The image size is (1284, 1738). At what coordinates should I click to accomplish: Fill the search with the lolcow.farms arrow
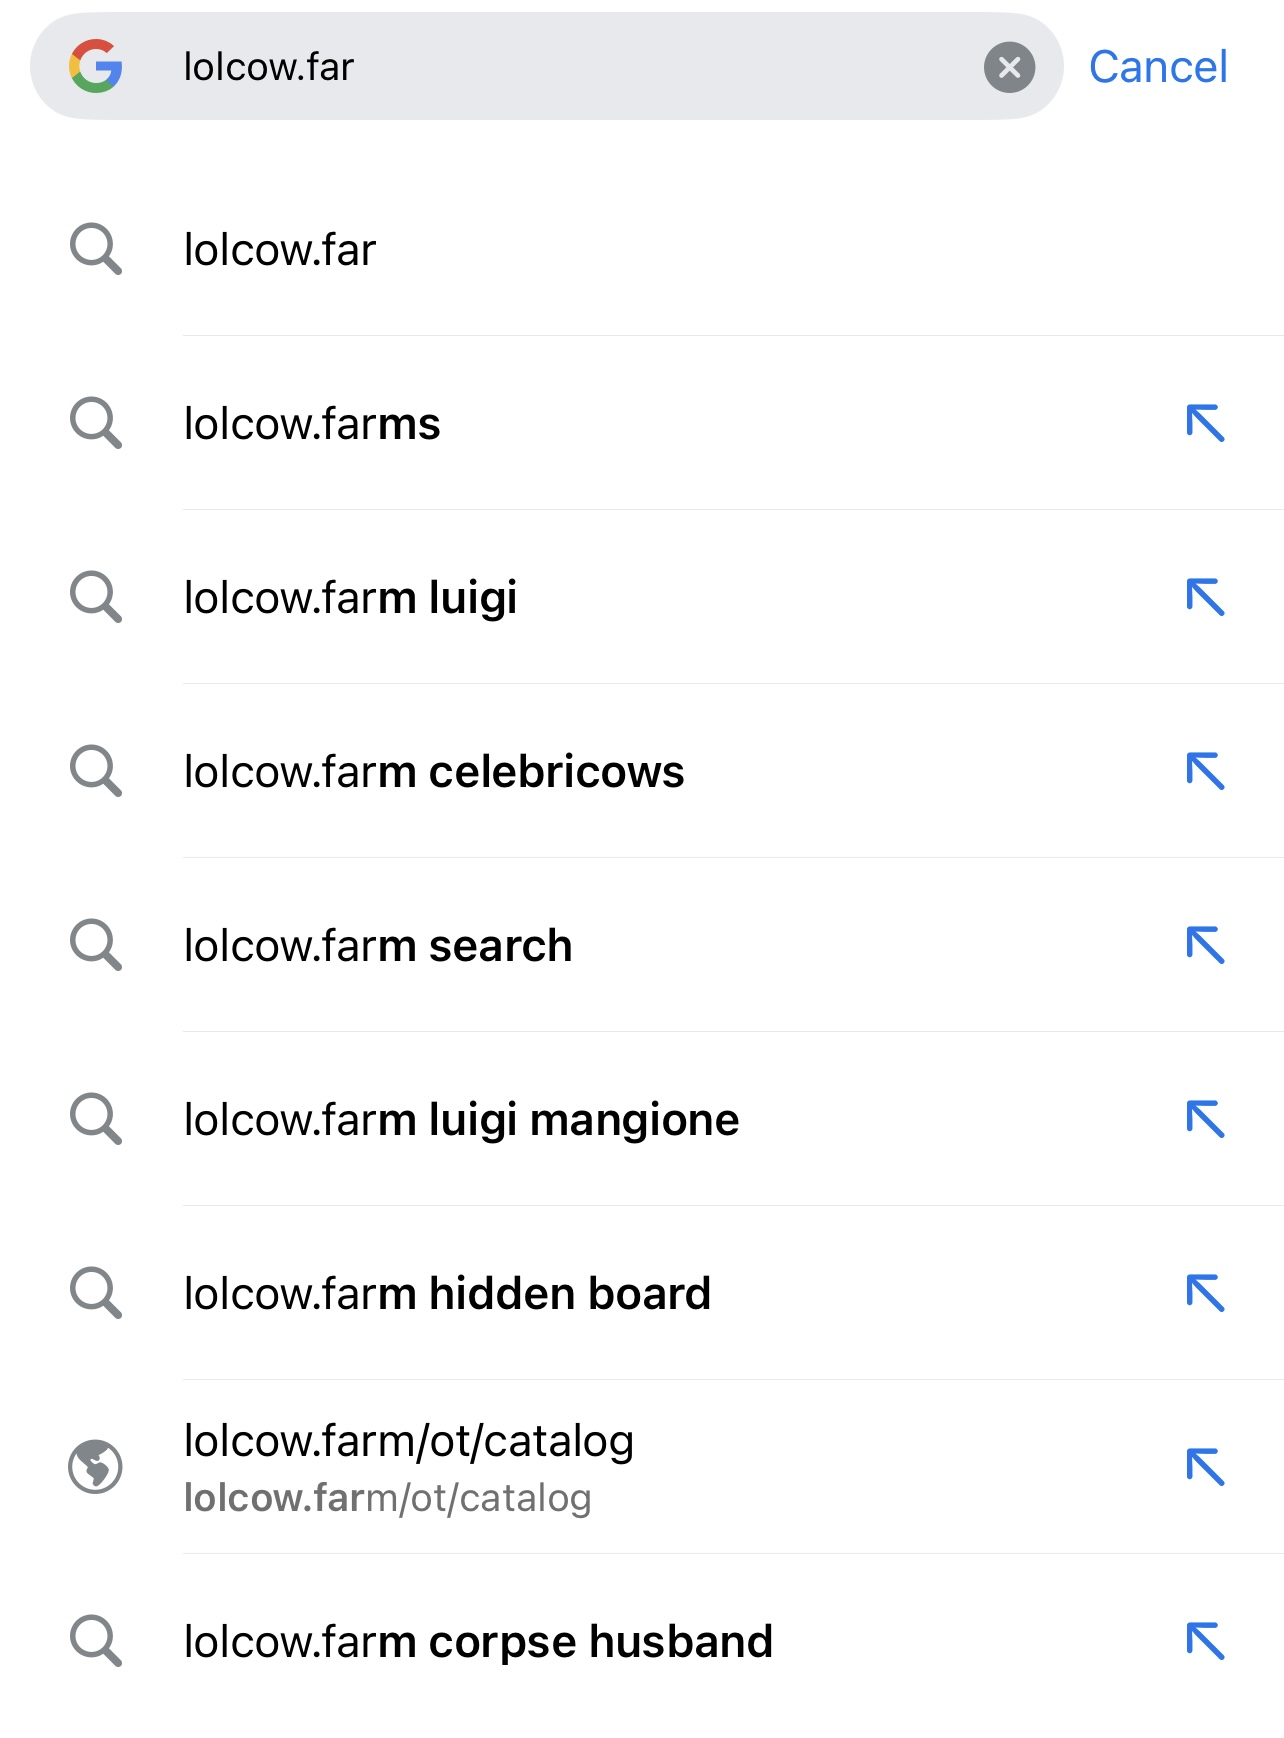pos(1205,423)
